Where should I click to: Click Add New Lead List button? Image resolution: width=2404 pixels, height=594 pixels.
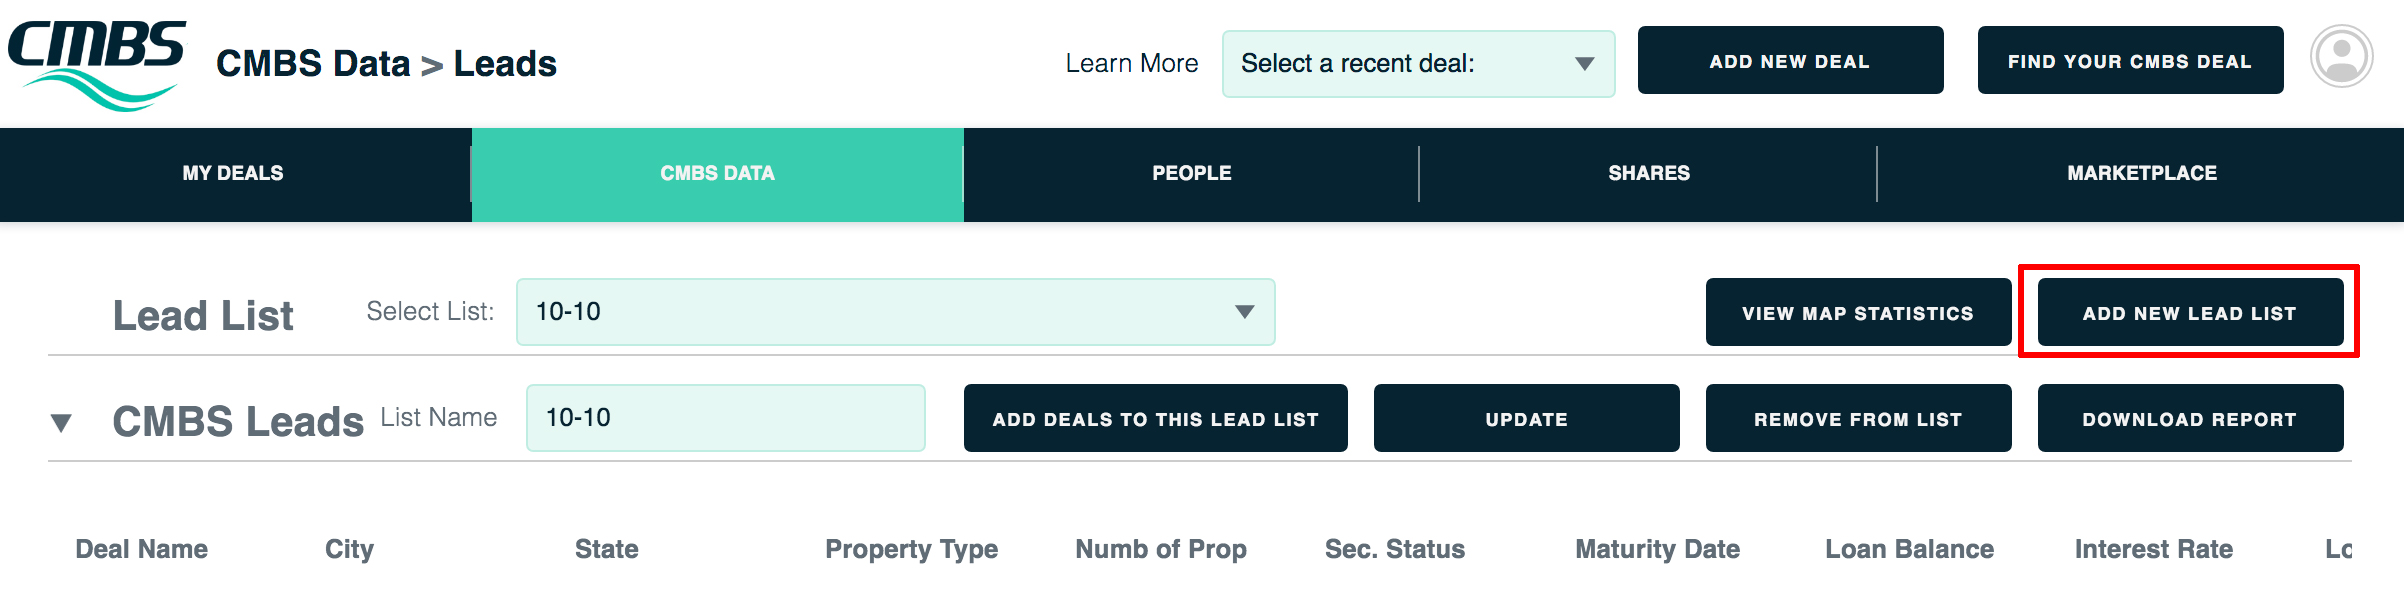pyautogui.click(x=2190, y=313)
